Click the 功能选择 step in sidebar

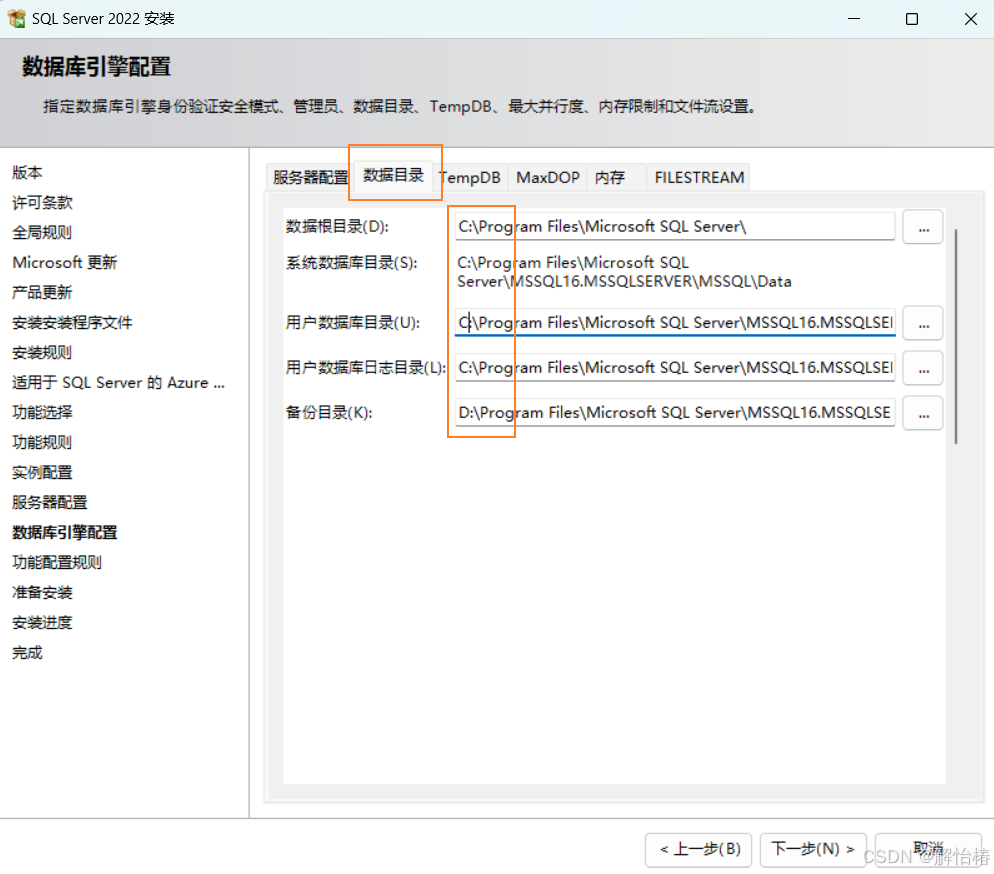pyautogui.click(x=42, y=413)
